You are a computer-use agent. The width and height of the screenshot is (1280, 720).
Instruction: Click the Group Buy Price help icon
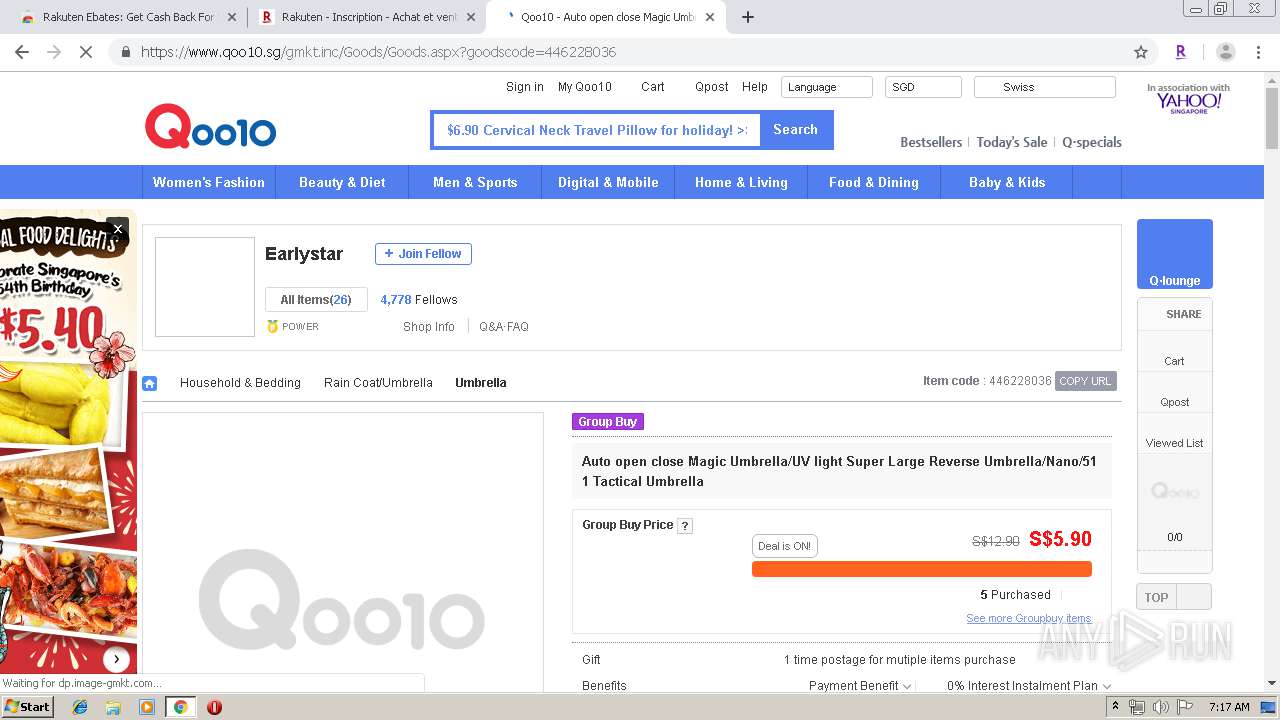(685, 526)
